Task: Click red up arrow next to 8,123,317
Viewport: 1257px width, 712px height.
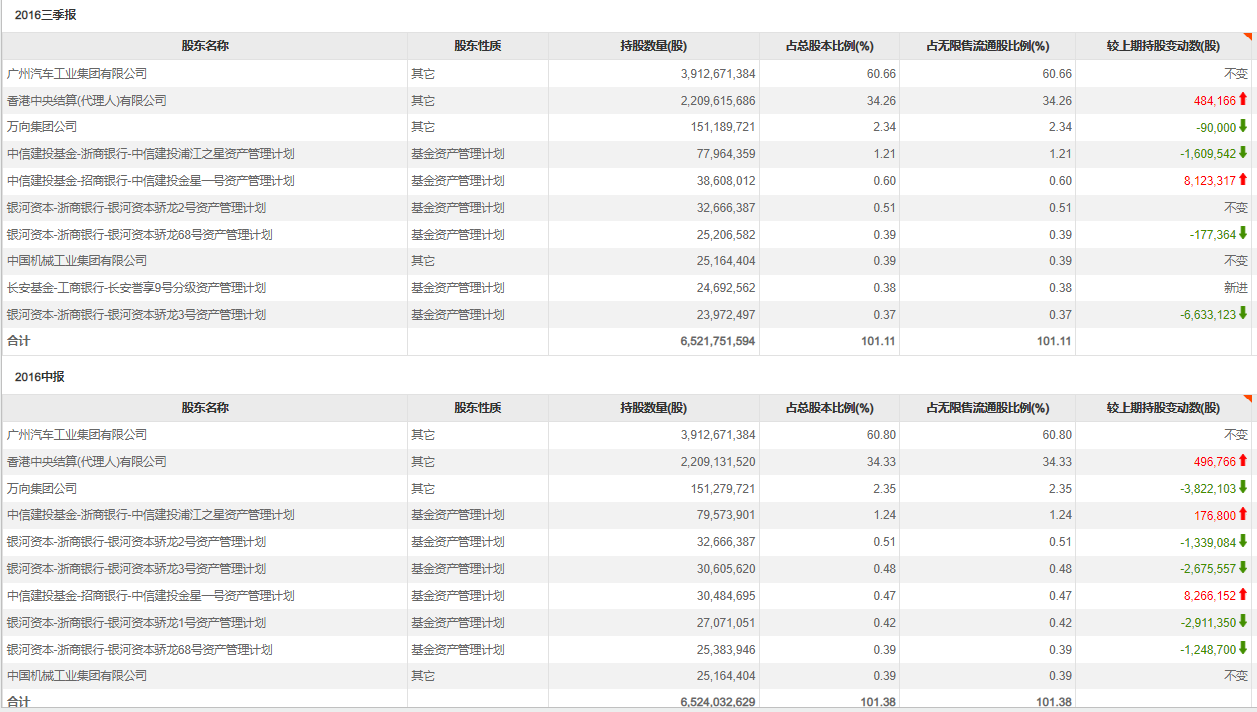Action: (x=1243, y=180)
